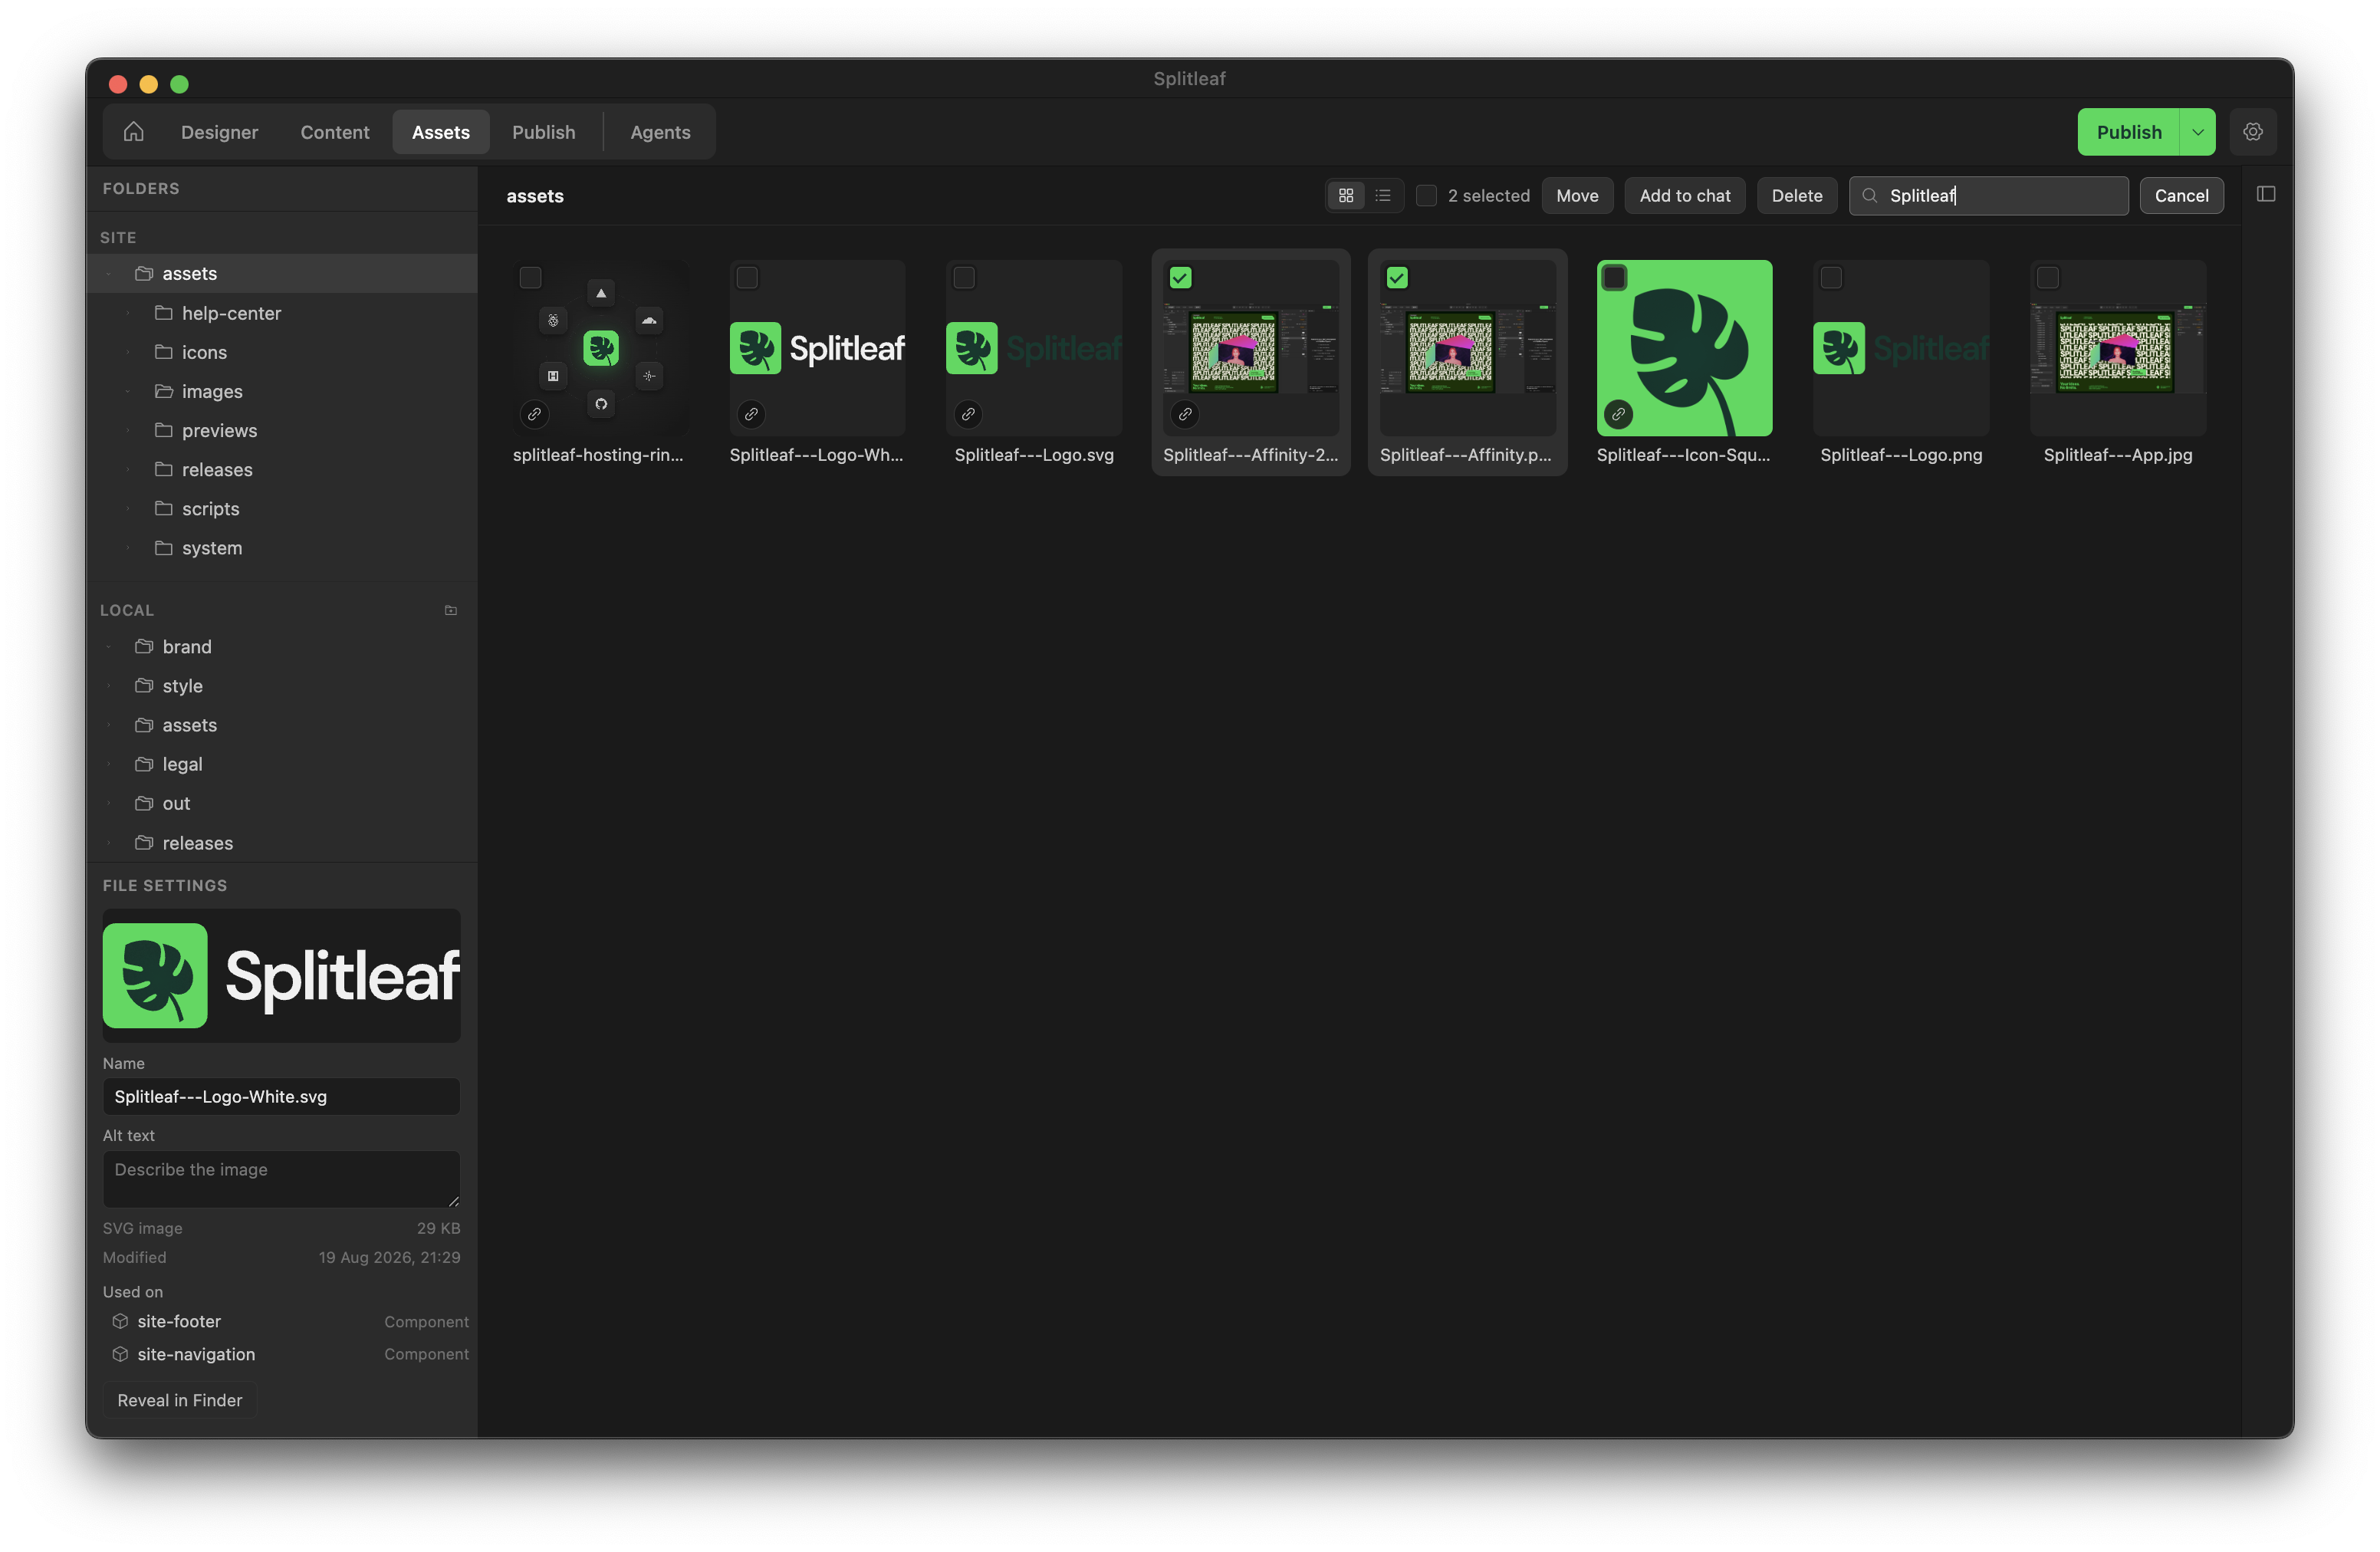
Task: Expand the previews folder
Action: click(x=128, y=431)
